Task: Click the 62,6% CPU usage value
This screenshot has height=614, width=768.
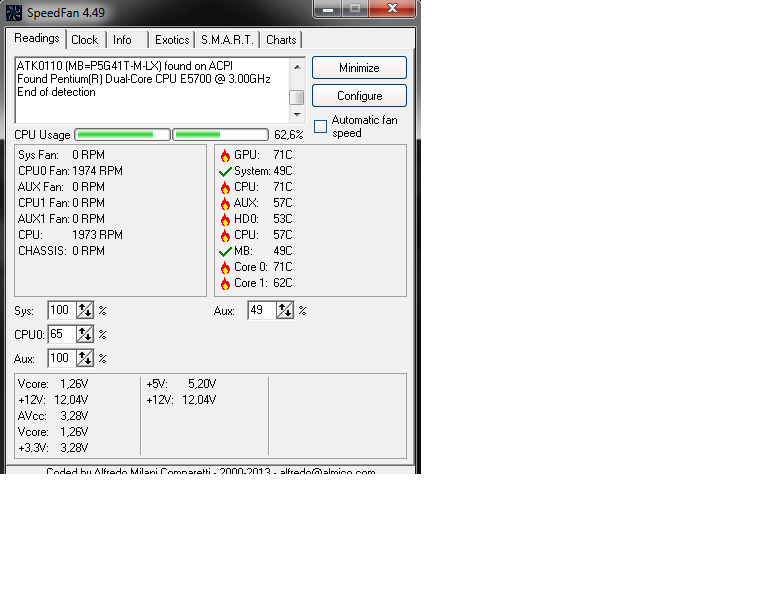Action: tap(288, 135)
